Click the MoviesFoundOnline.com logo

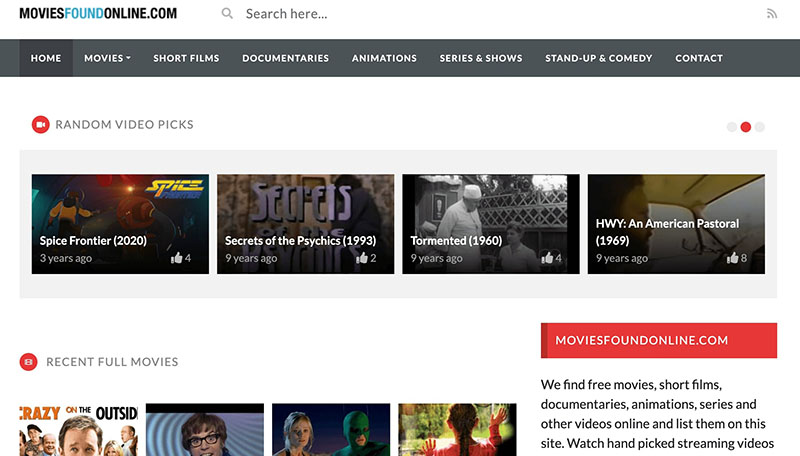pos(98,13)
